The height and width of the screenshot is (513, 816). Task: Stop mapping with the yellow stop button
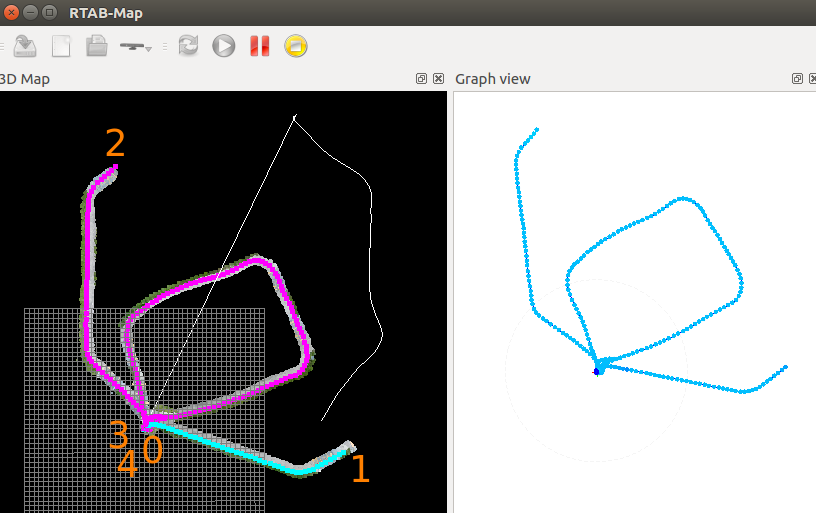coord(295,46)
